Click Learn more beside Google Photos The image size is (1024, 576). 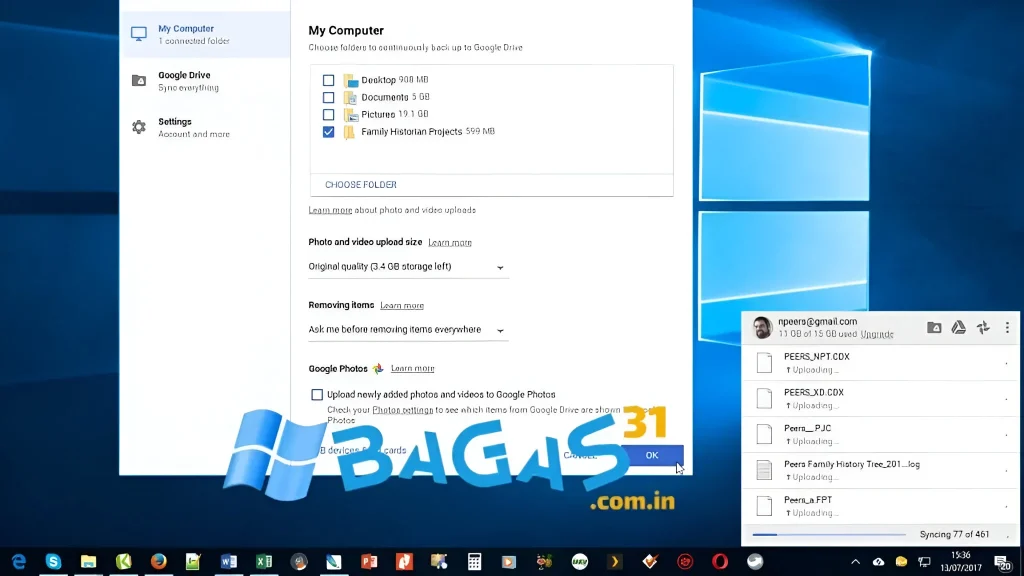[412, 368]
